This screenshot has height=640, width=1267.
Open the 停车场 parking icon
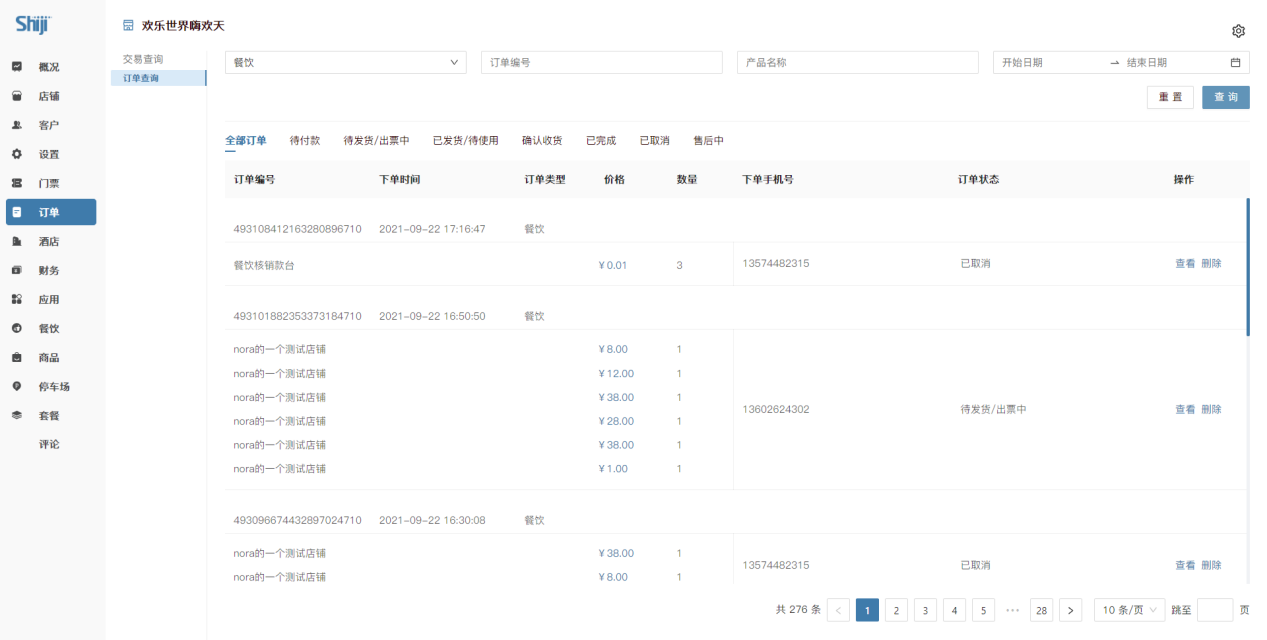(17, 386)
